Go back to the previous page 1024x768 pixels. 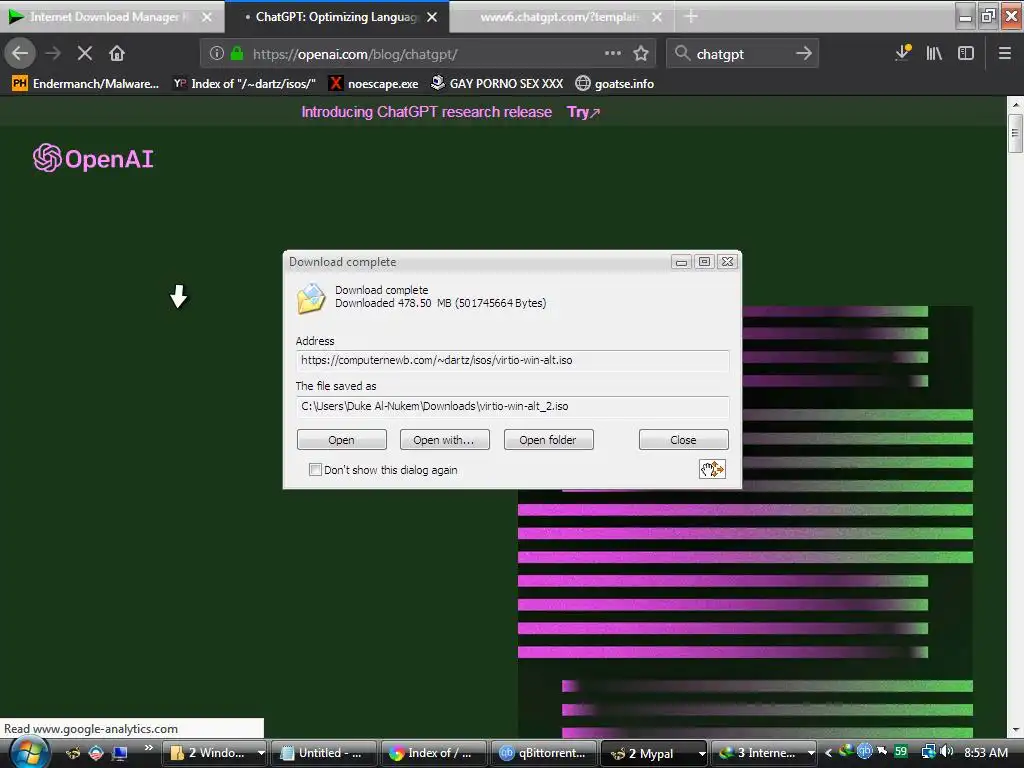[20, 54]
